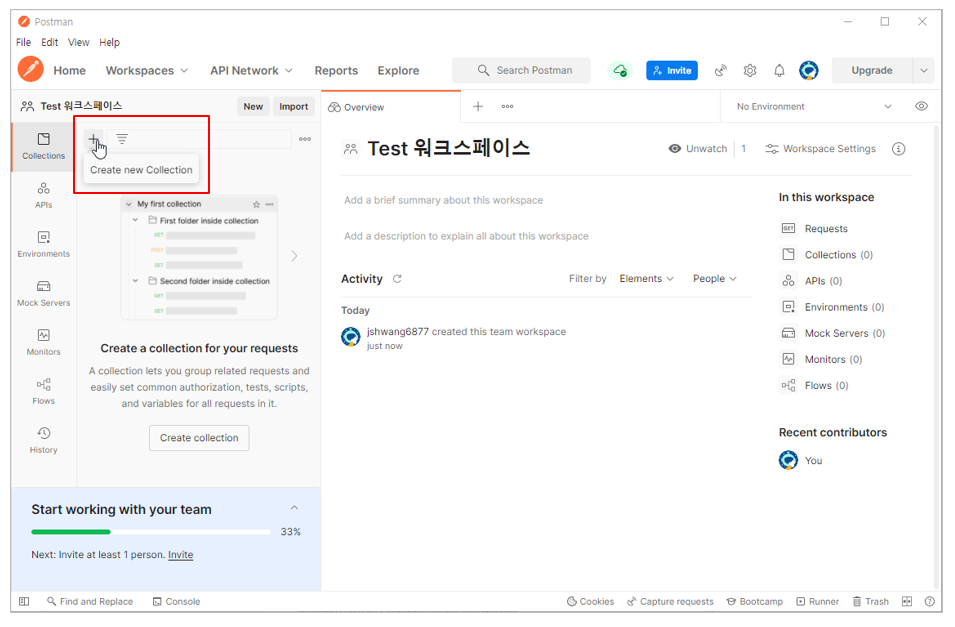The height and width of the screenshot is (627, 955).
Task: Expand the API Network dropdown
Action: coord(251,71)
